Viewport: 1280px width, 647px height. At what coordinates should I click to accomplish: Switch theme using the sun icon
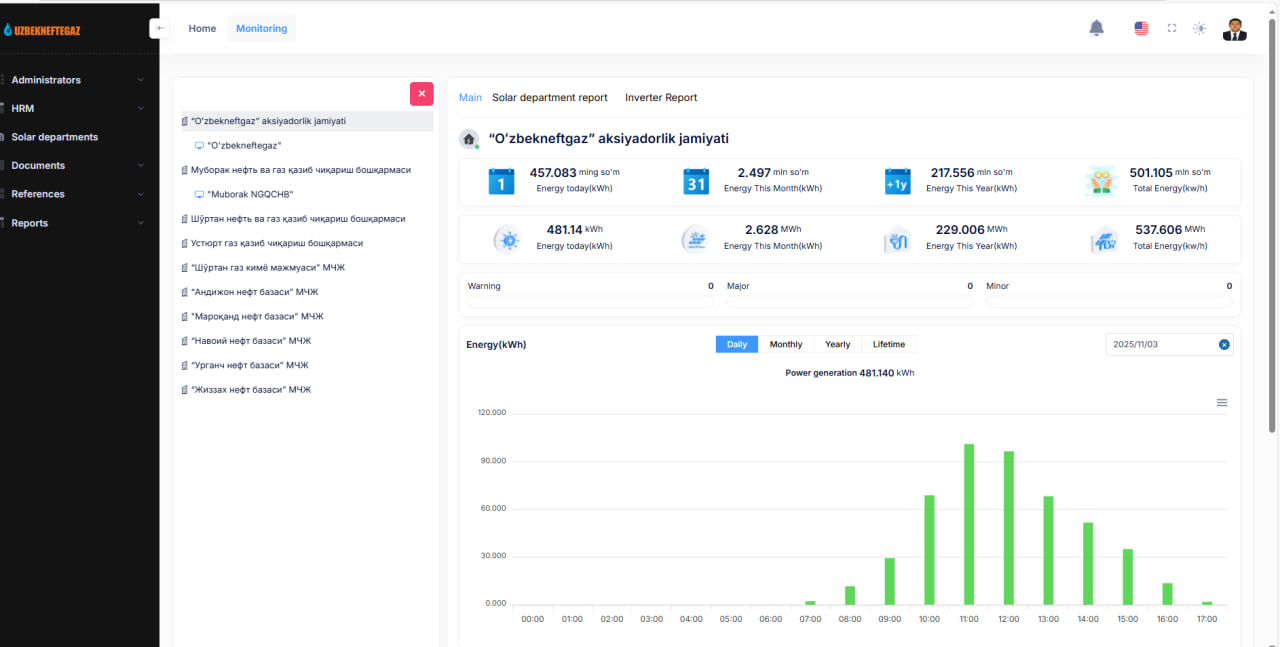(1200, 28)
